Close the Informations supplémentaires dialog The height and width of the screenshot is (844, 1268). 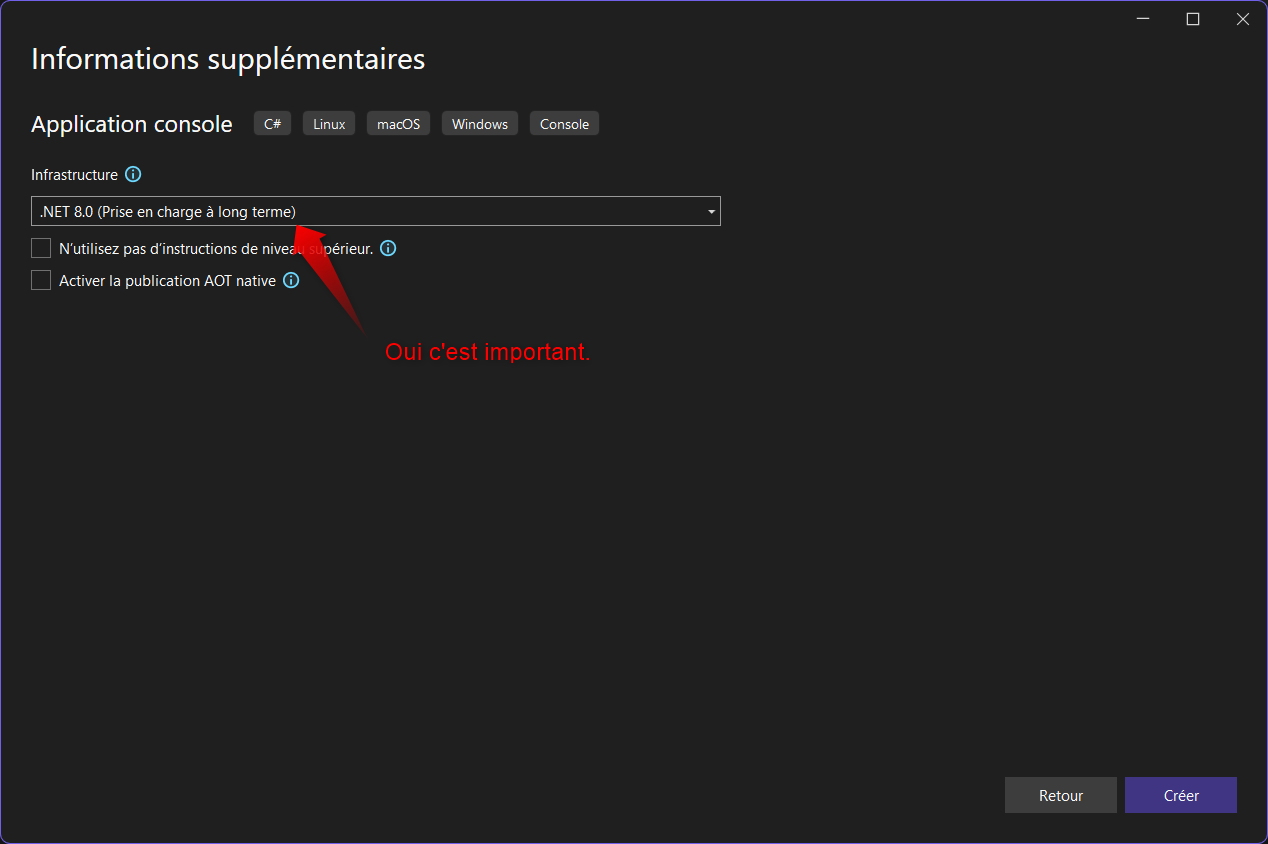1243,19
